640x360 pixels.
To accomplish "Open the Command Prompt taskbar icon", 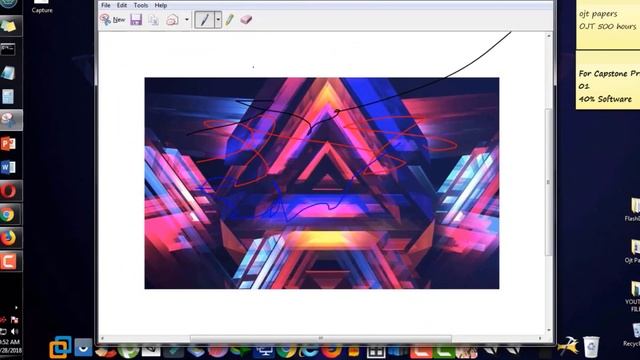I will (8, 50).
